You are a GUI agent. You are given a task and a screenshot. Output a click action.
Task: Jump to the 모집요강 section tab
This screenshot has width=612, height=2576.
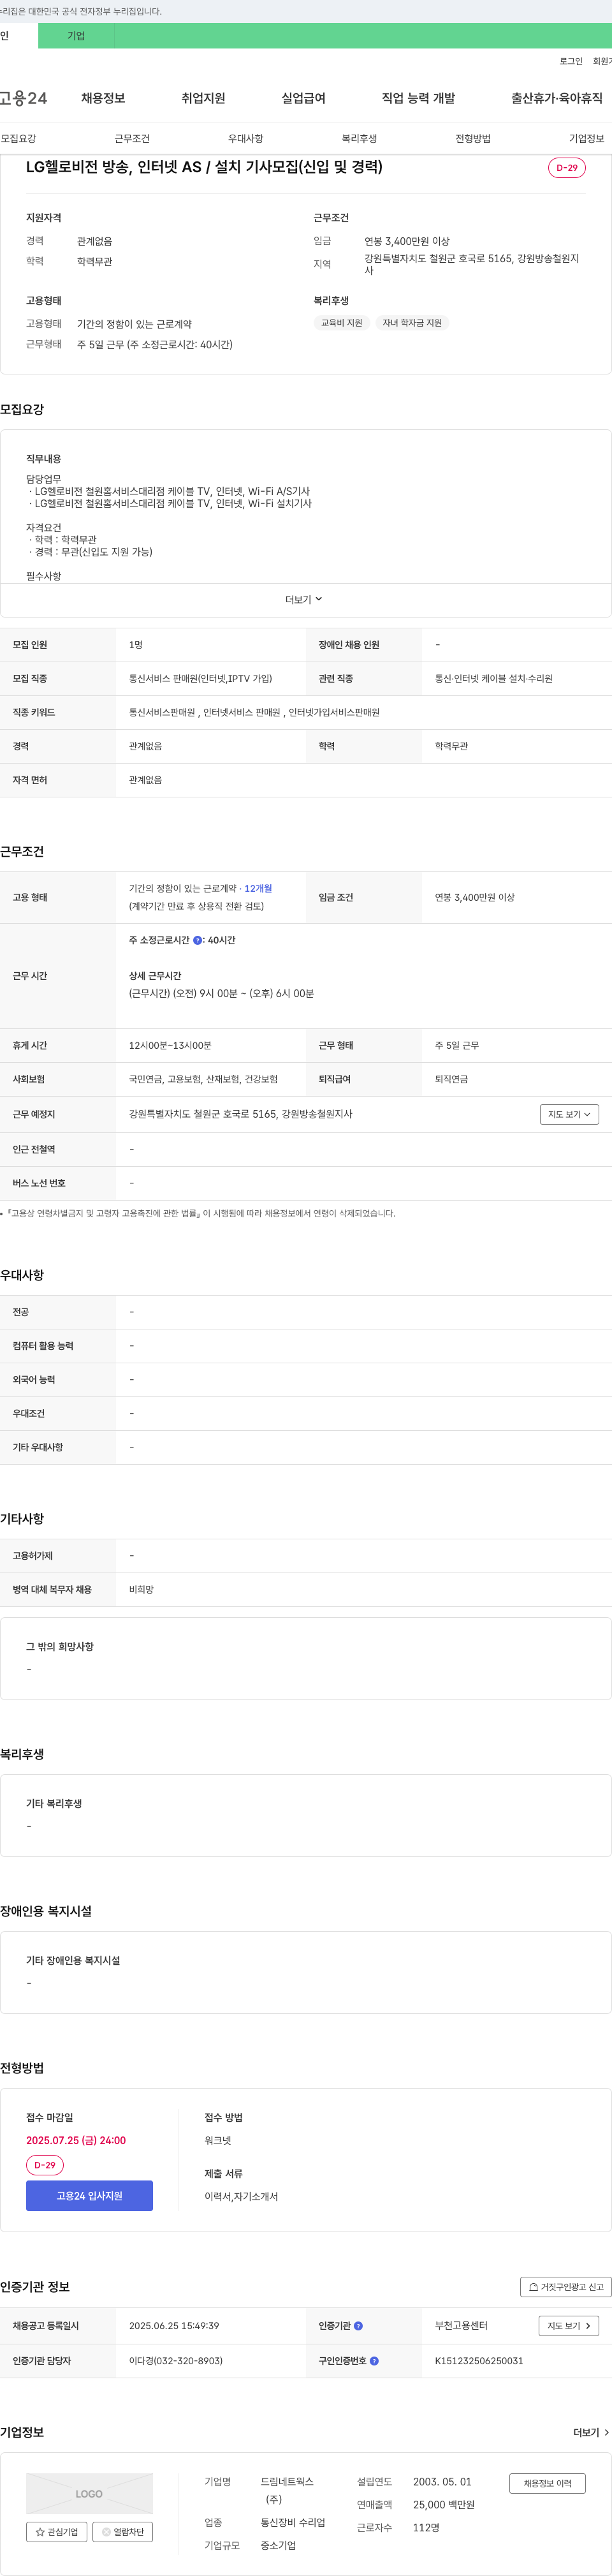click(19, 138)
